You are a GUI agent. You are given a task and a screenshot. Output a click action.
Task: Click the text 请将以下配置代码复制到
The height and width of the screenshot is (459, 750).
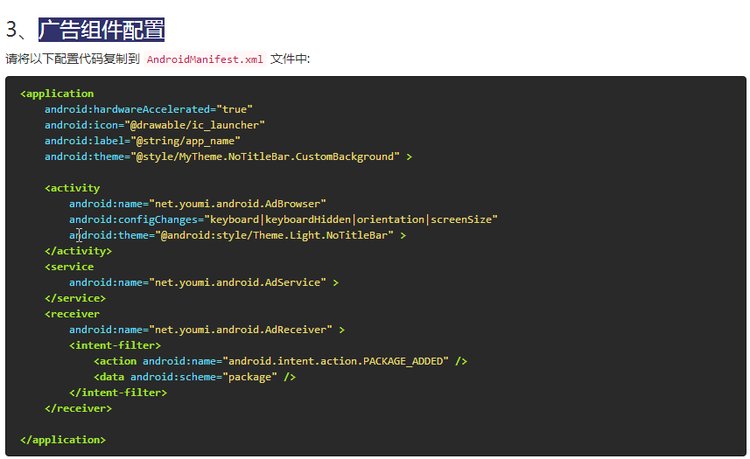(72, 59)
